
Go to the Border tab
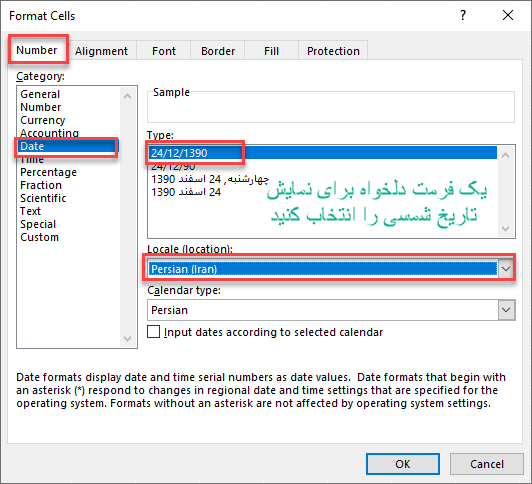(218, 51)
